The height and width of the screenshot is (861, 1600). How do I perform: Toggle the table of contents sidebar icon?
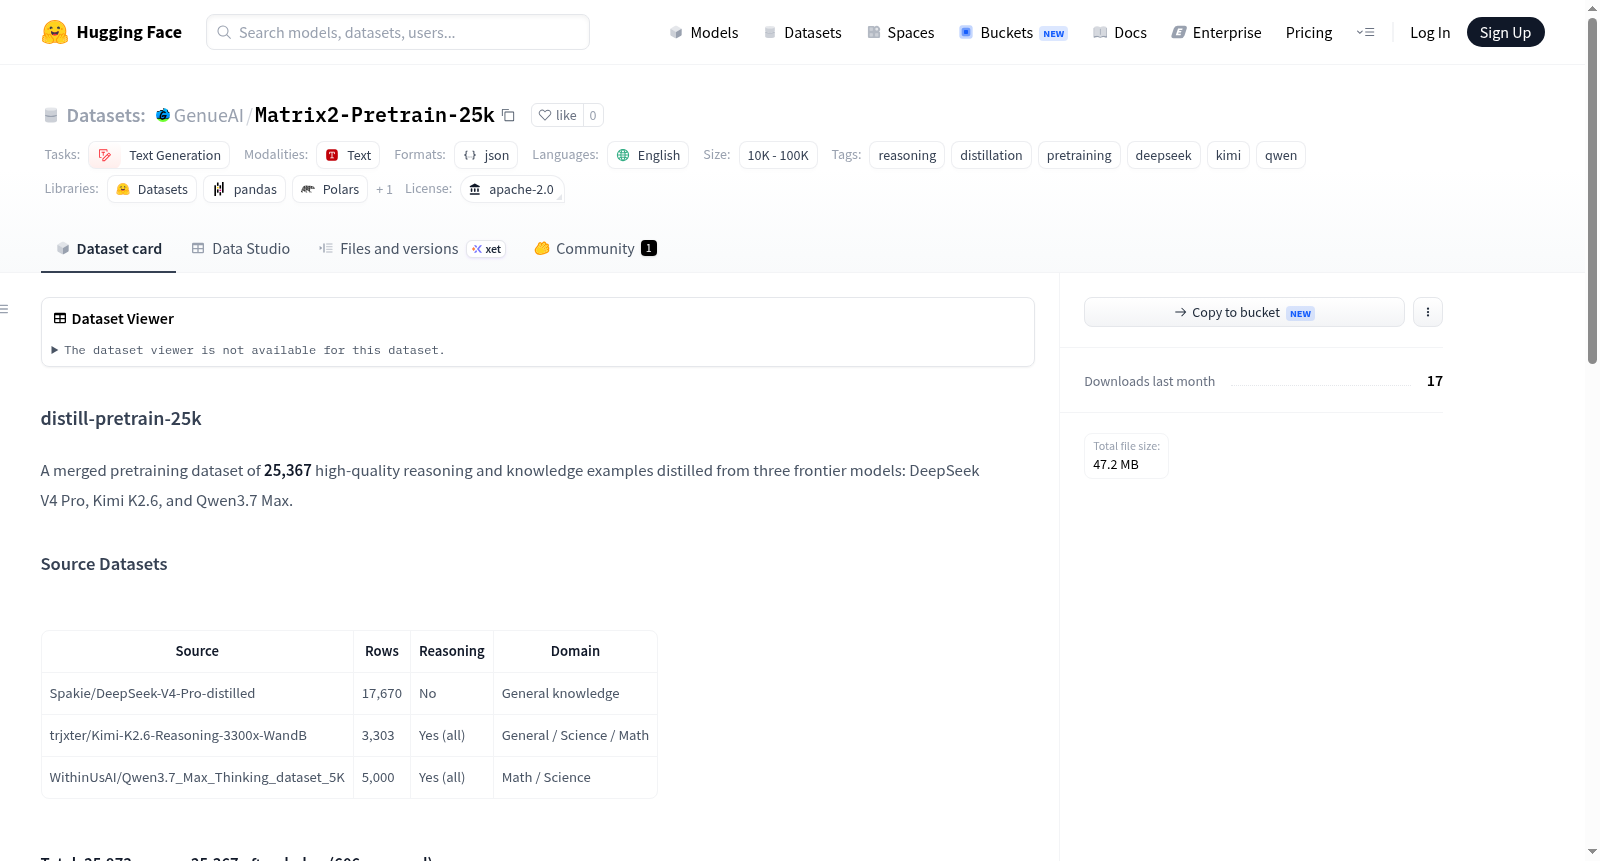pyautogui.click(x=5, y=309)
